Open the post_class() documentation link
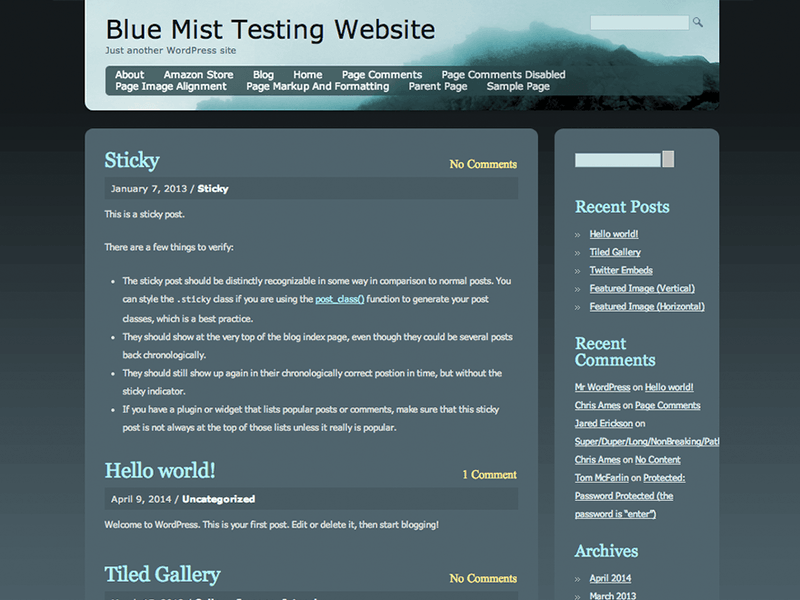The width and height of the screenshot is (800, 600). 338,299
